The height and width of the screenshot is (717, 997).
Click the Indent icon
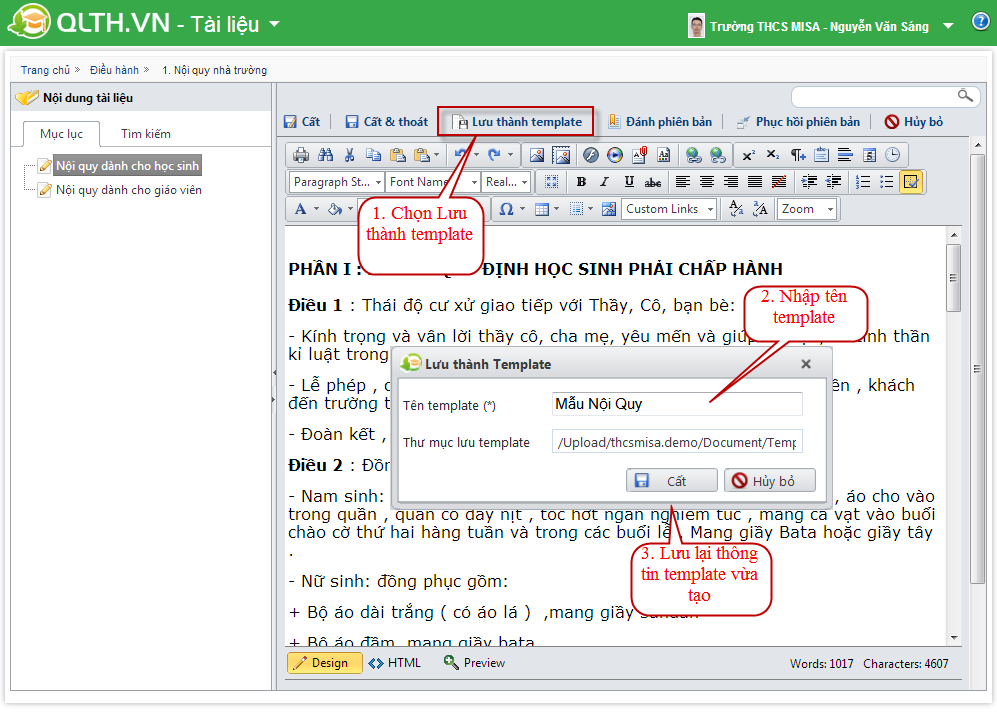click(x=809, y=182)
